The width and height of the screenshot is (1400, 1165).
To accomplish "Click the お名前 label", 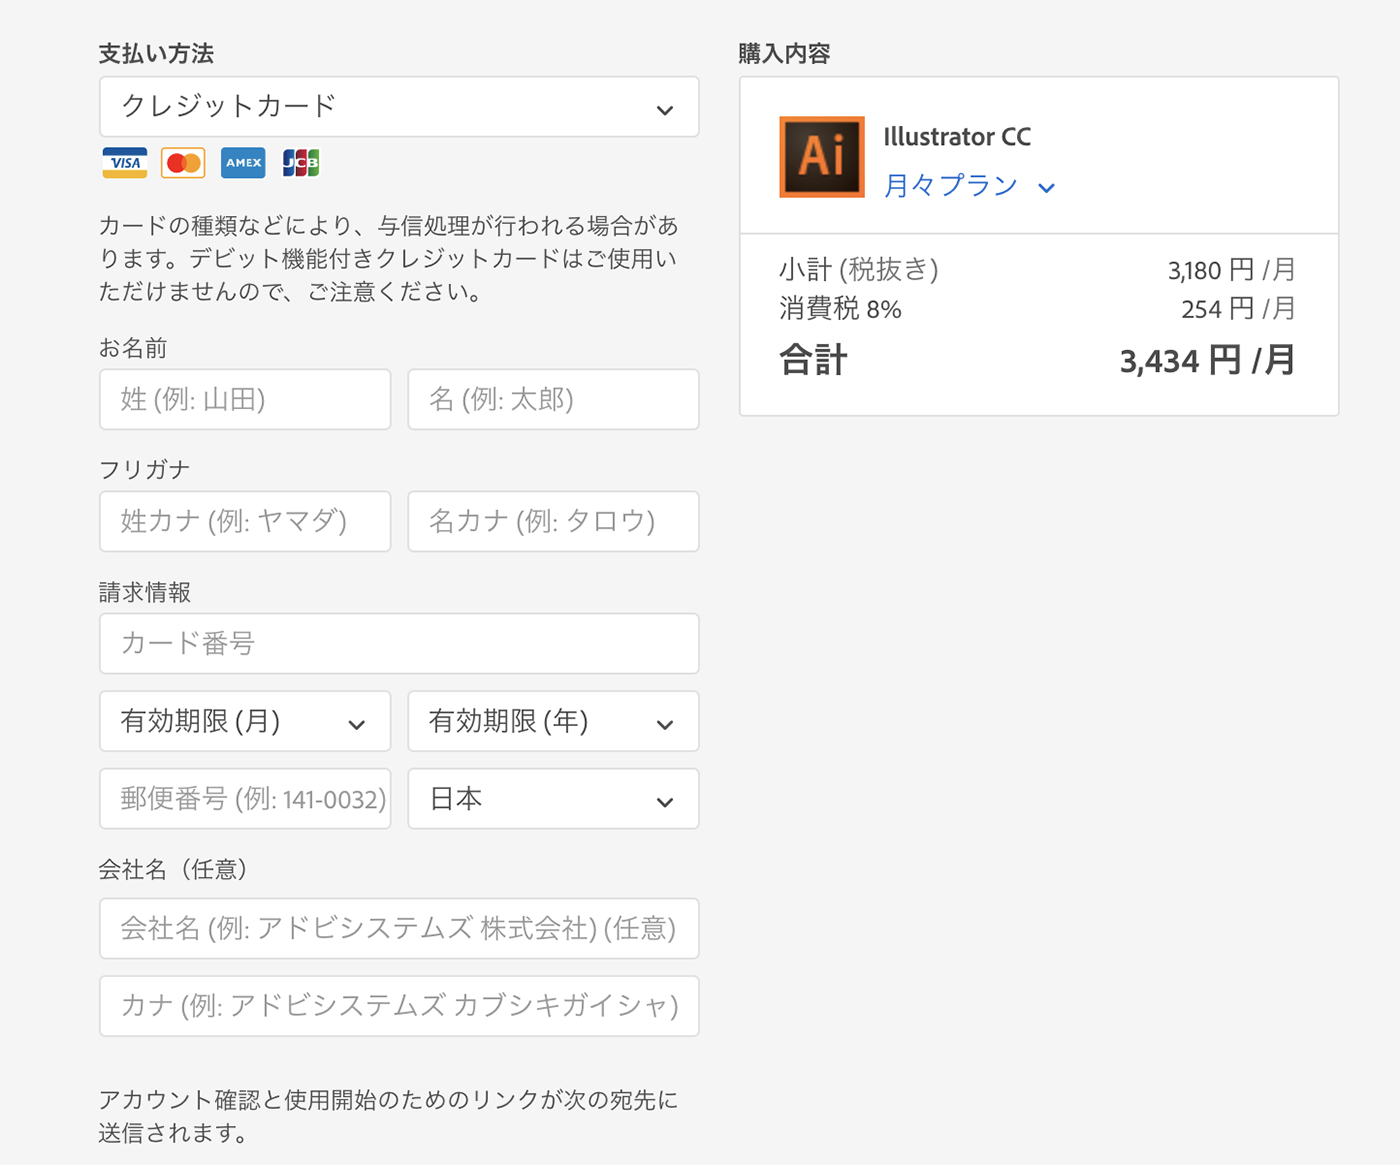I will tap(133, 348).
